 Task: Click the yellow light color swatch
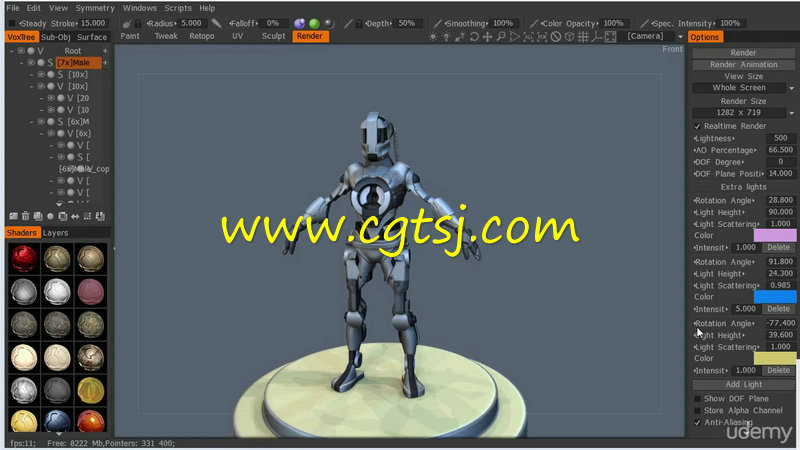point(774,358)
